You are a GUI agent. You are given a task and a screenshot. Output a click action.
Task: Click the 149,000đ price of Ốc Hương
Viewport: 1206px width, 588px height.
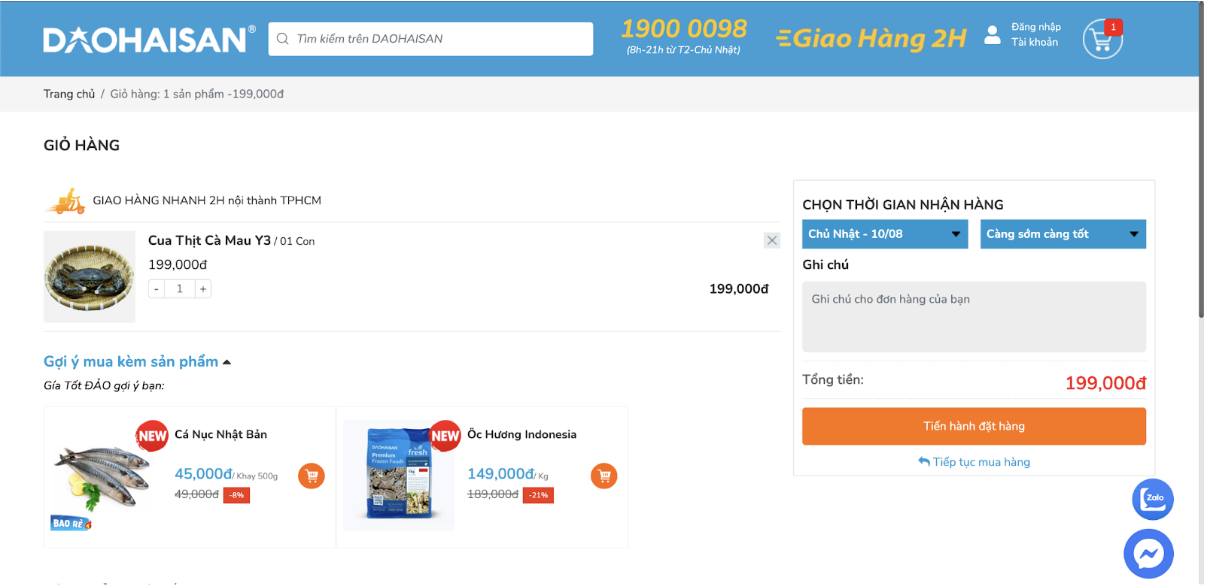[500, 474]
